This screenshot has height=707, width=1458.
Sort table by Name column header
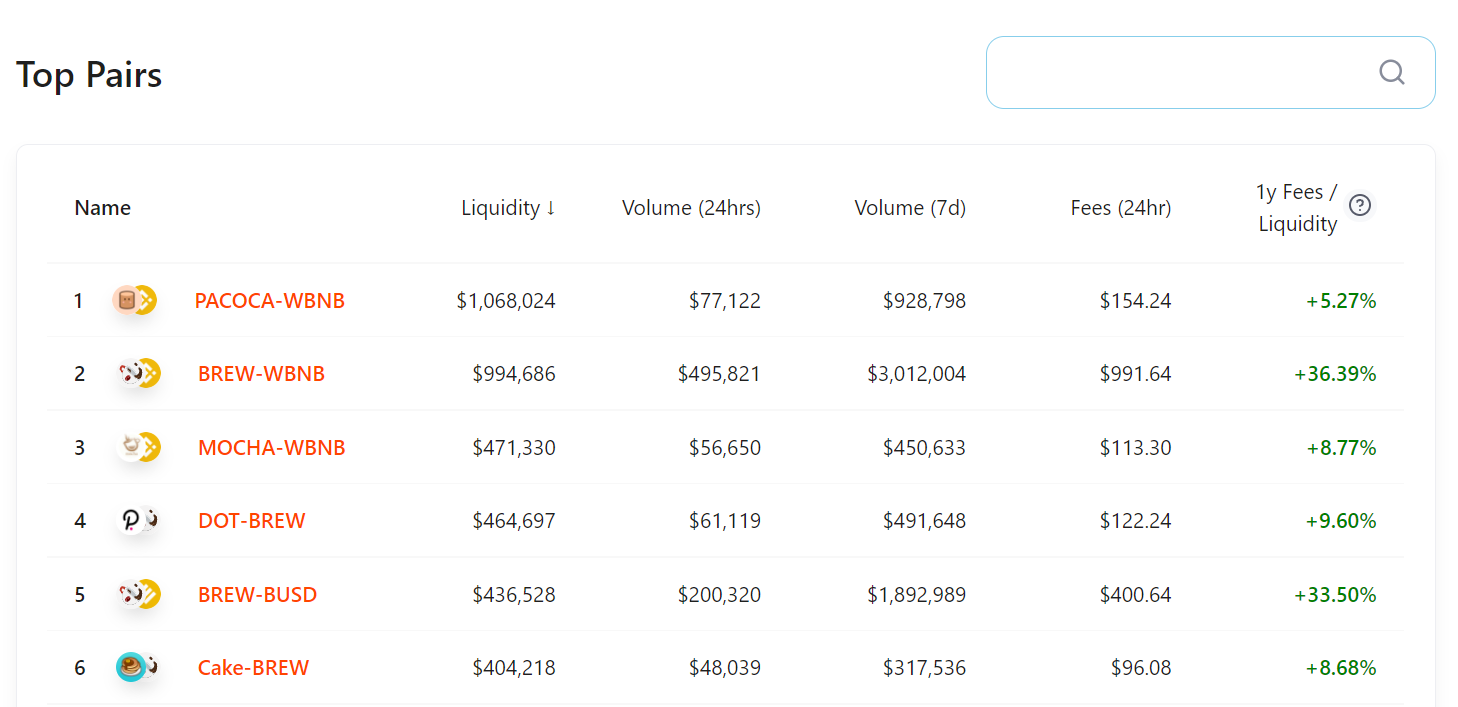coord(103,208)
